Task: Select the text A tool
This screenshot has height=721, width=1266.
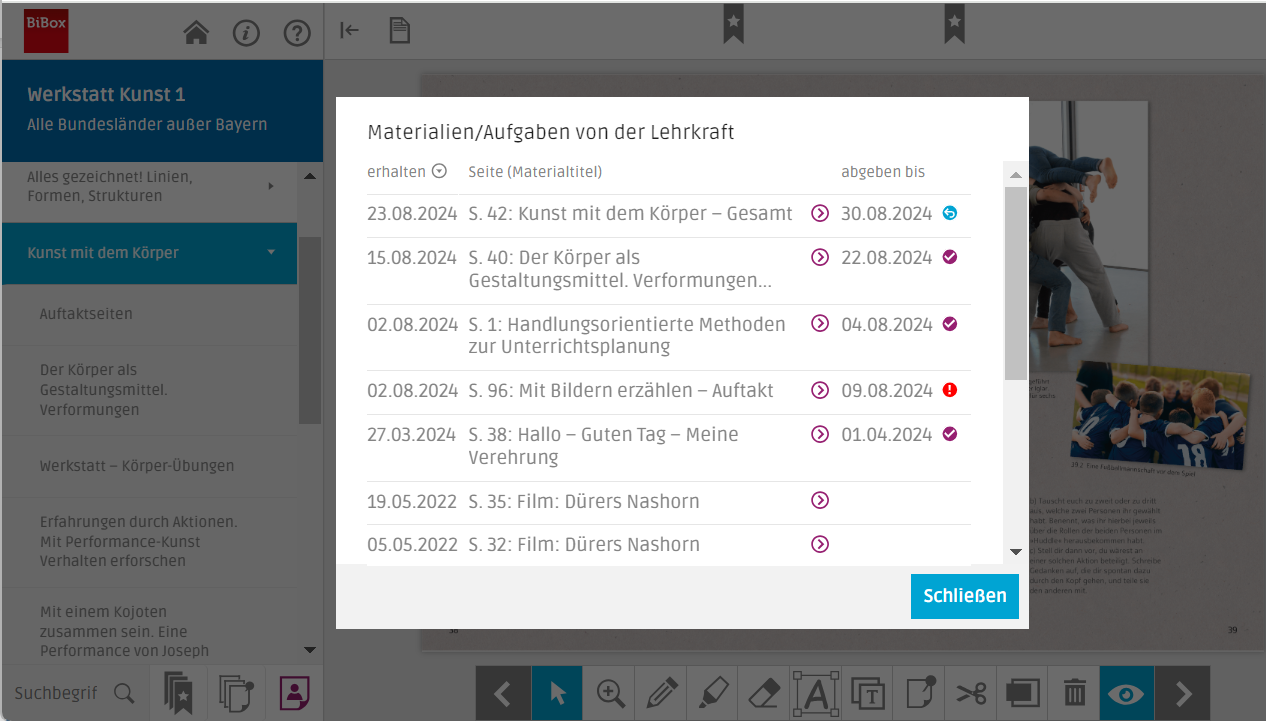Action: (x=816, y=693)
